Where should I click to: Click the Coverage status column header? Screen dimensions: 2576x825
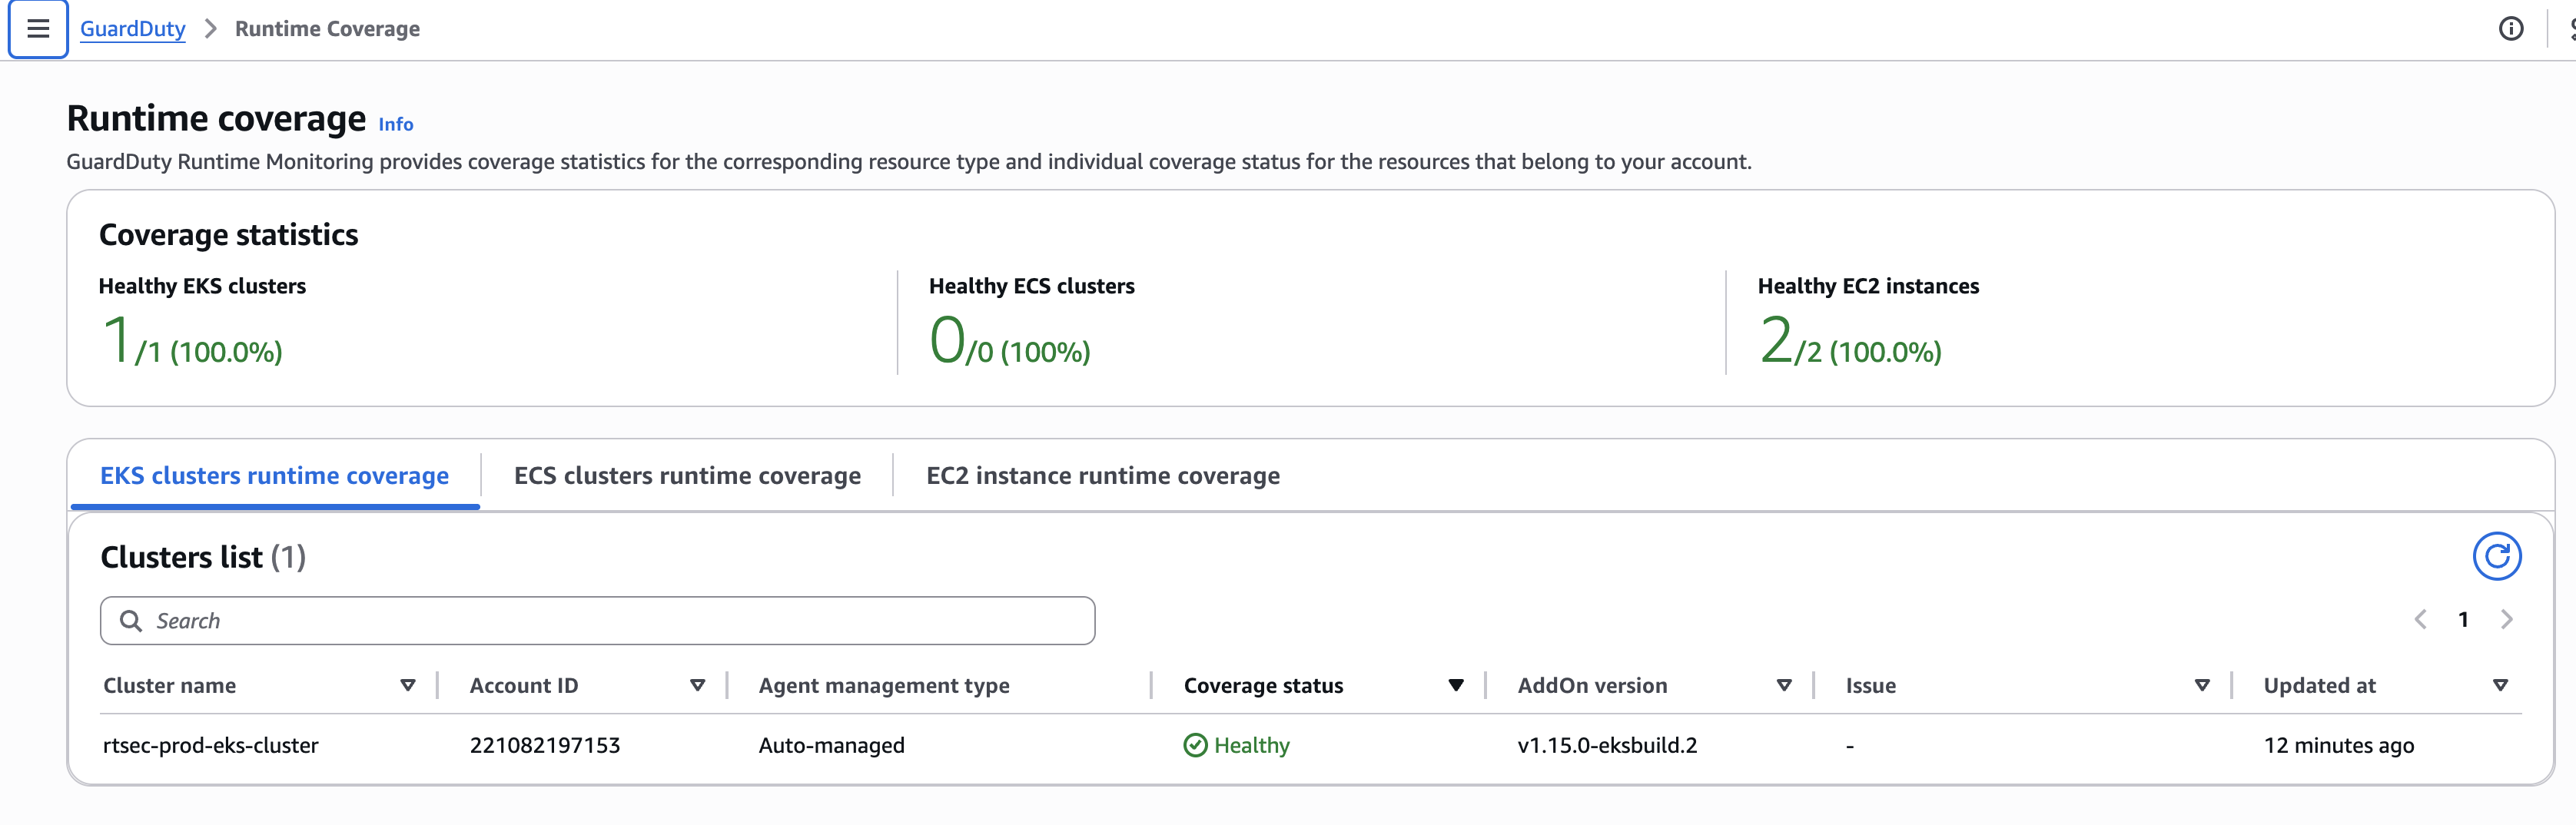(1263, 686)
